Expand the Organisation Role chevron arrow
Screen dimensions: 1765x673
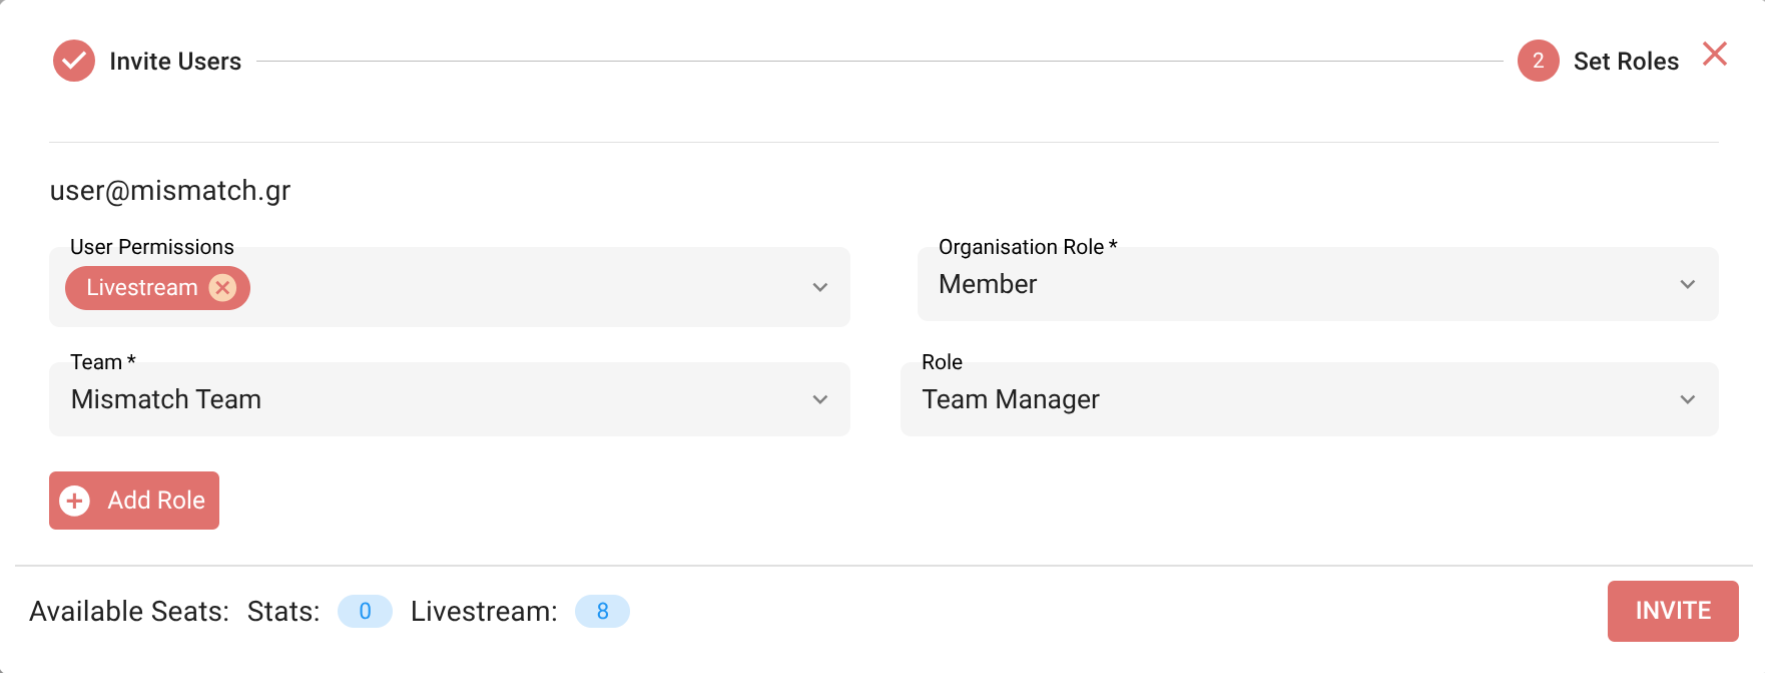1687,285
